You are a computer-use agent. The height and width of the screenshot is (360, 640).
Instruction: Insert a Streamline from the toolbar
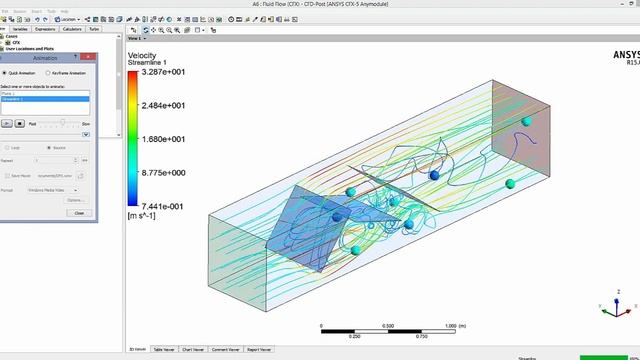pyautogui.click(x=103, y=19)
